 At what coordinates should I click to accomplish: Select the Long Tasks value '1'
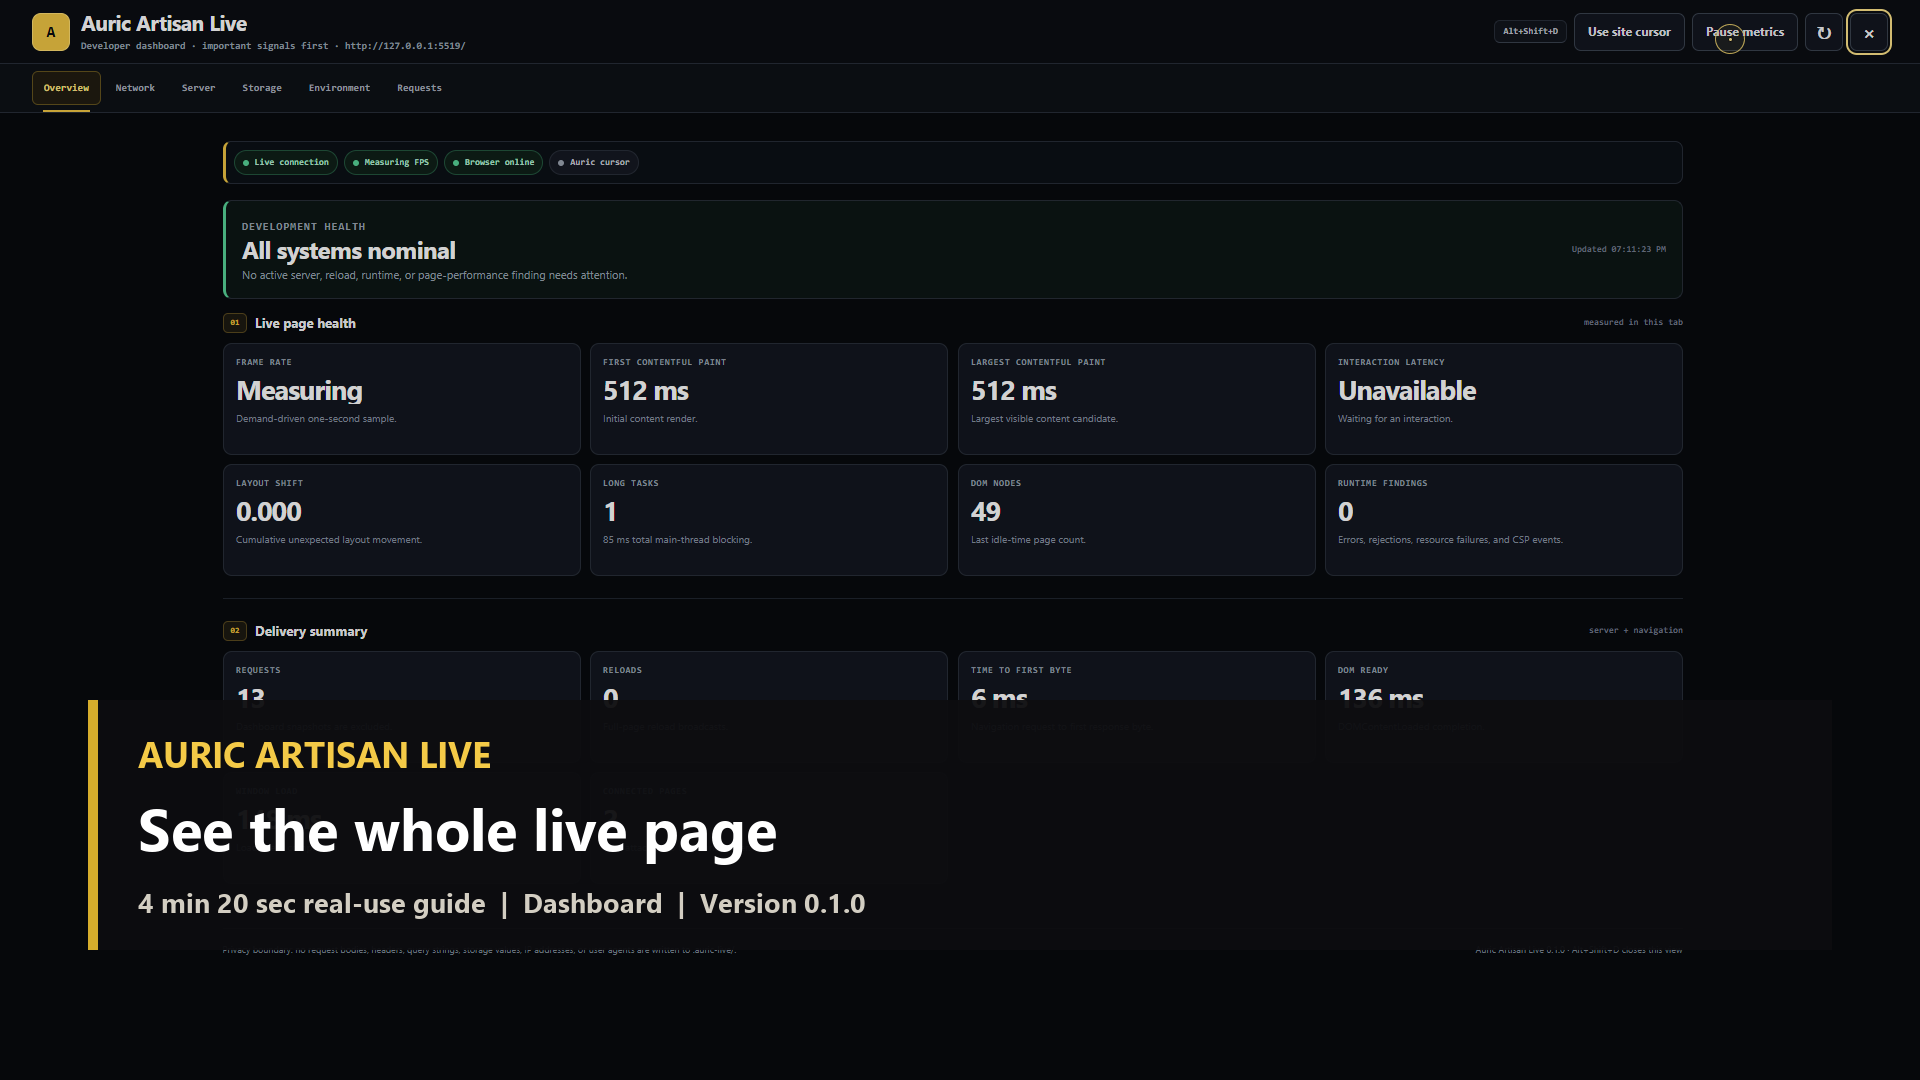pos(610,512)
